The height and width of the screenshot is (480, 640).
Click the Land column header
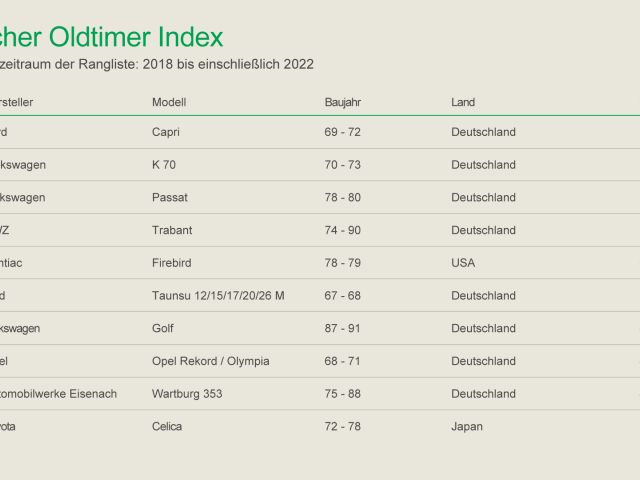(x=463, y=102)
